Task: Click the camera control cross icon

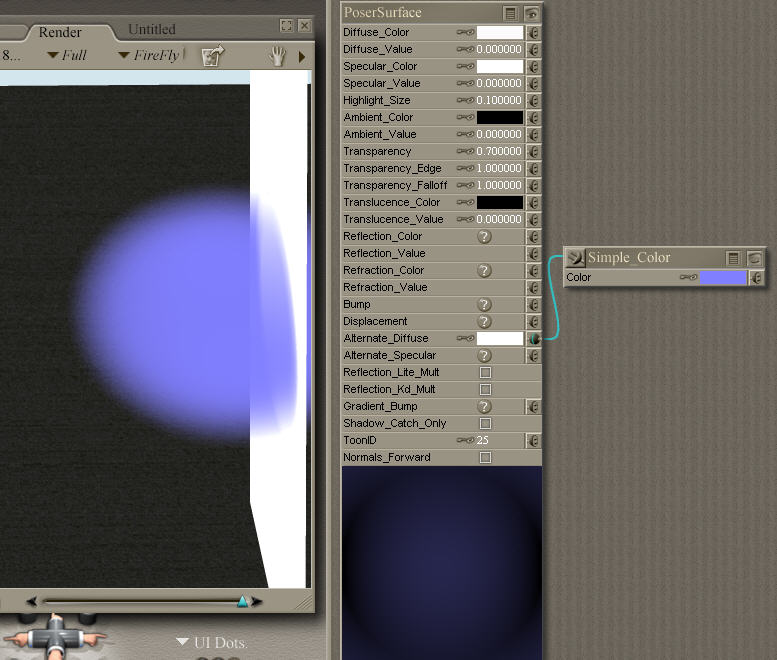Action: pos(56,638)
